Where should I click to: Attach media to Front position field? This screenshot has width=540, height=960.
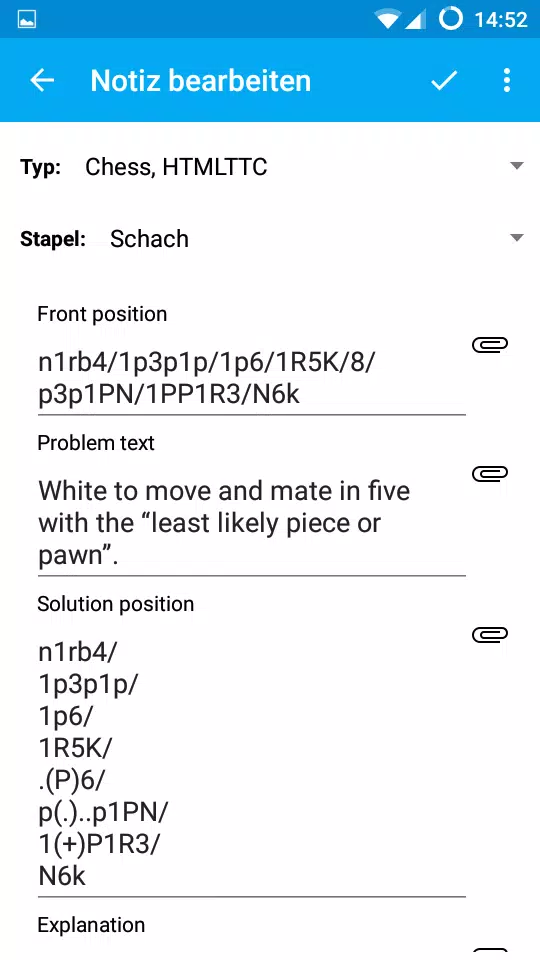tap(490, 345)
